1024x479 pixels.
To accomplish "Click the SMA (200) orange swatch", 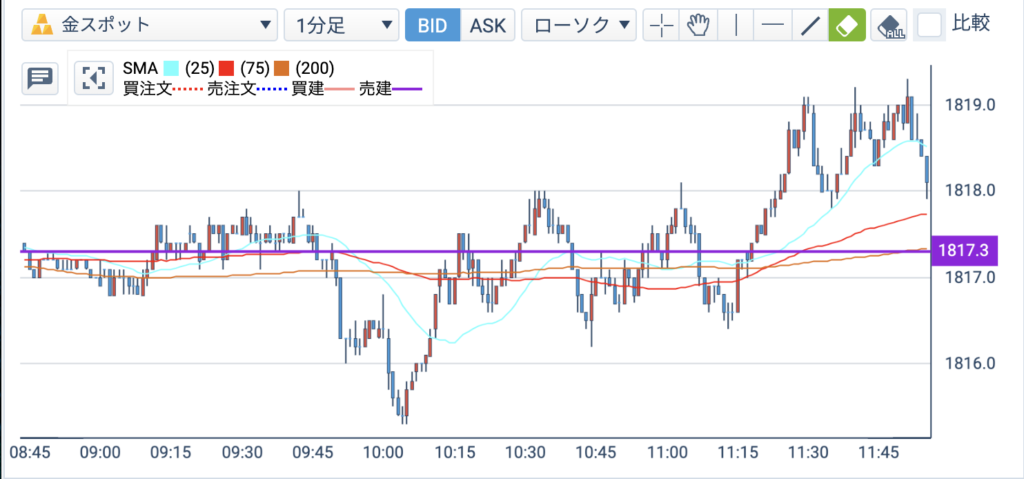I will tap(282, 68).
